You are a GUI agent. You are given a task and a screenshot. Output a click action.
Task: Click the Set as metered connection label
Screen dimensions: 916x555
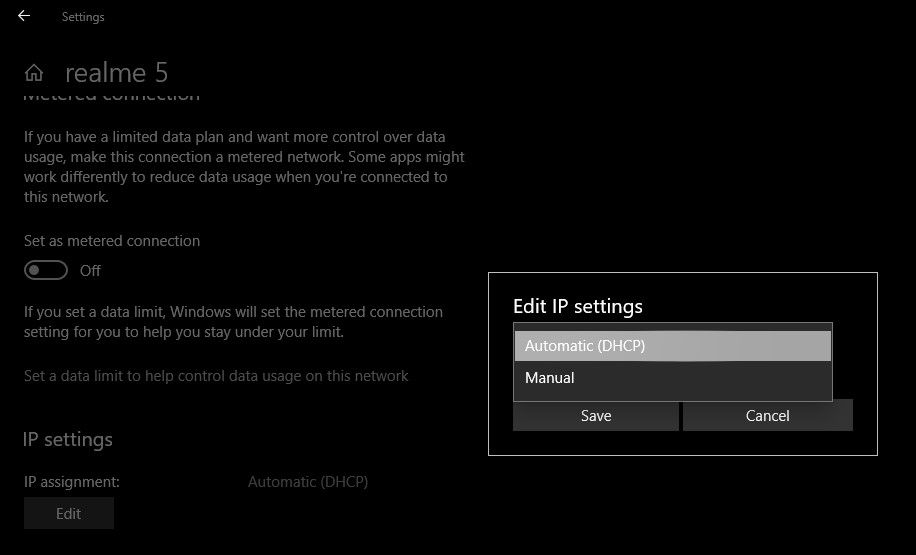point(112,241)
